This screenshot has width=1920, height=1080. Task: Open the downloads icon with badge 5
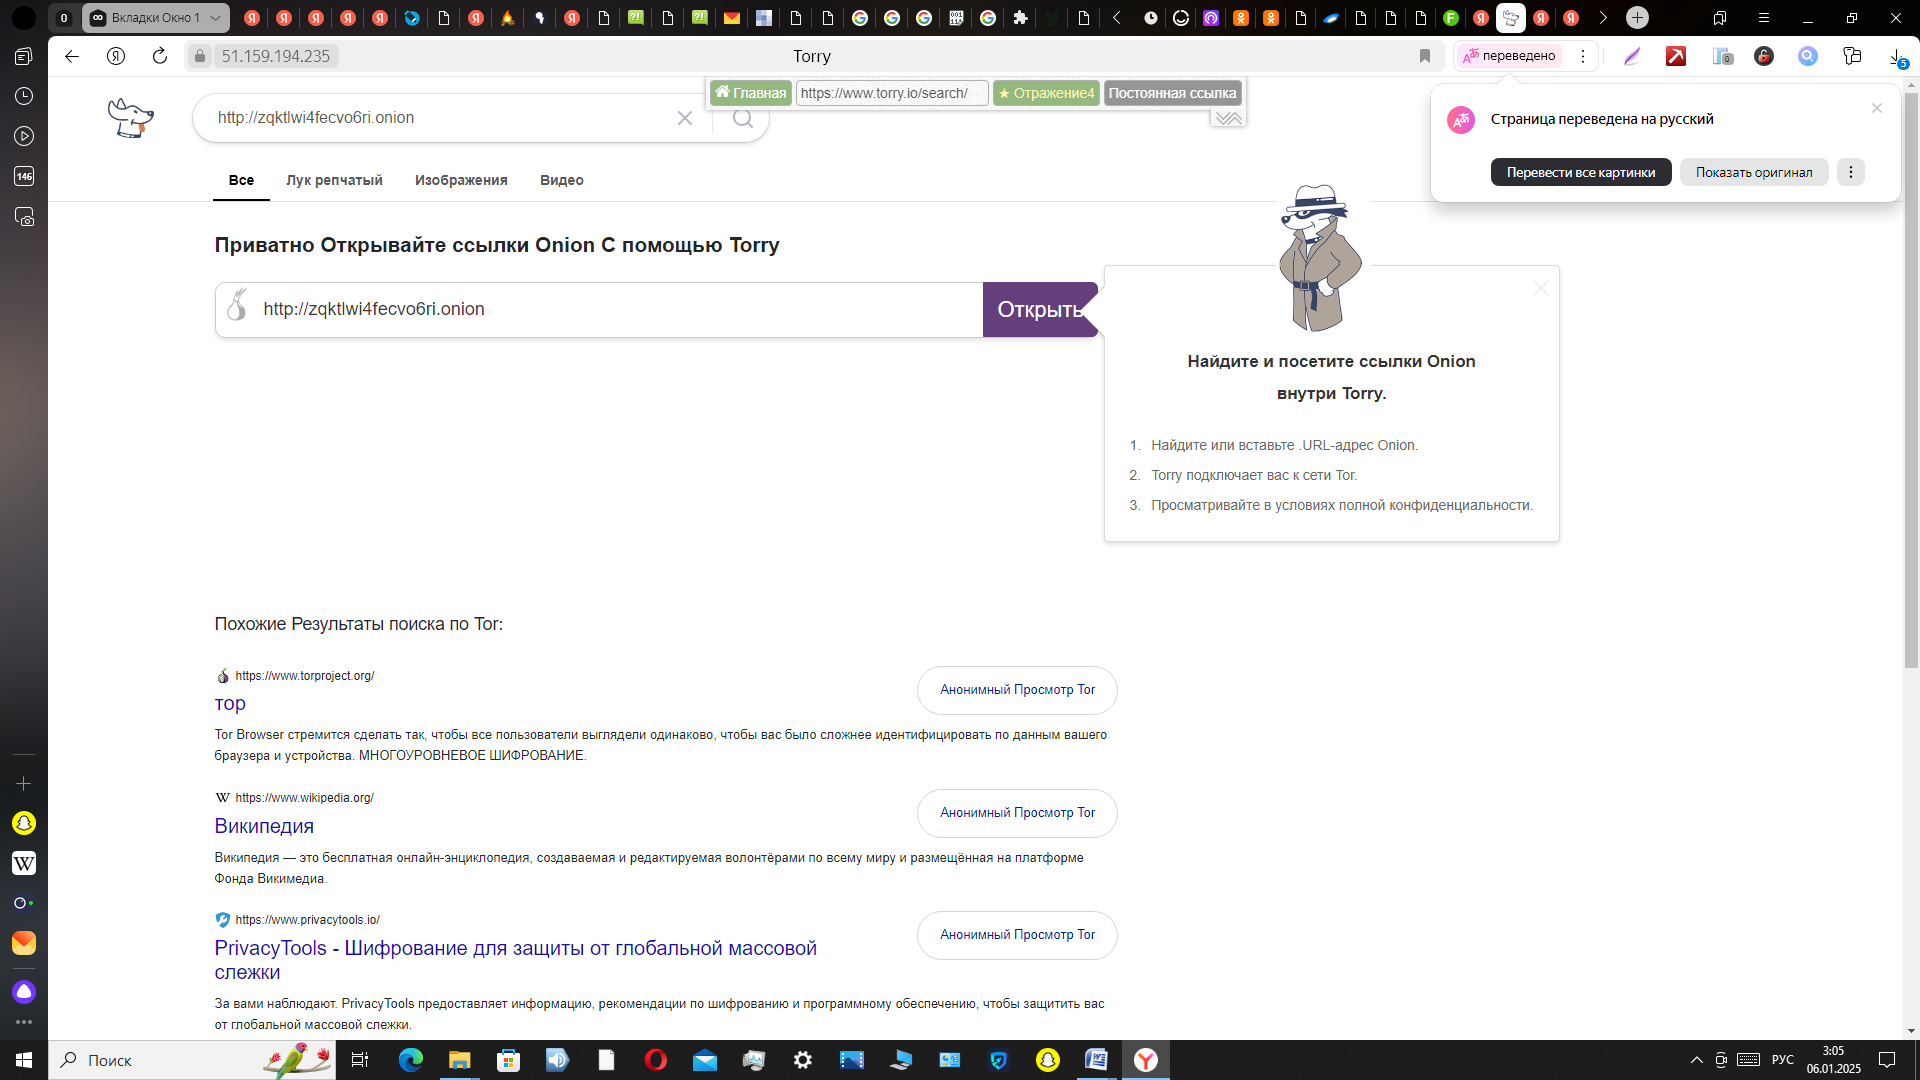tap(1897, 57)
